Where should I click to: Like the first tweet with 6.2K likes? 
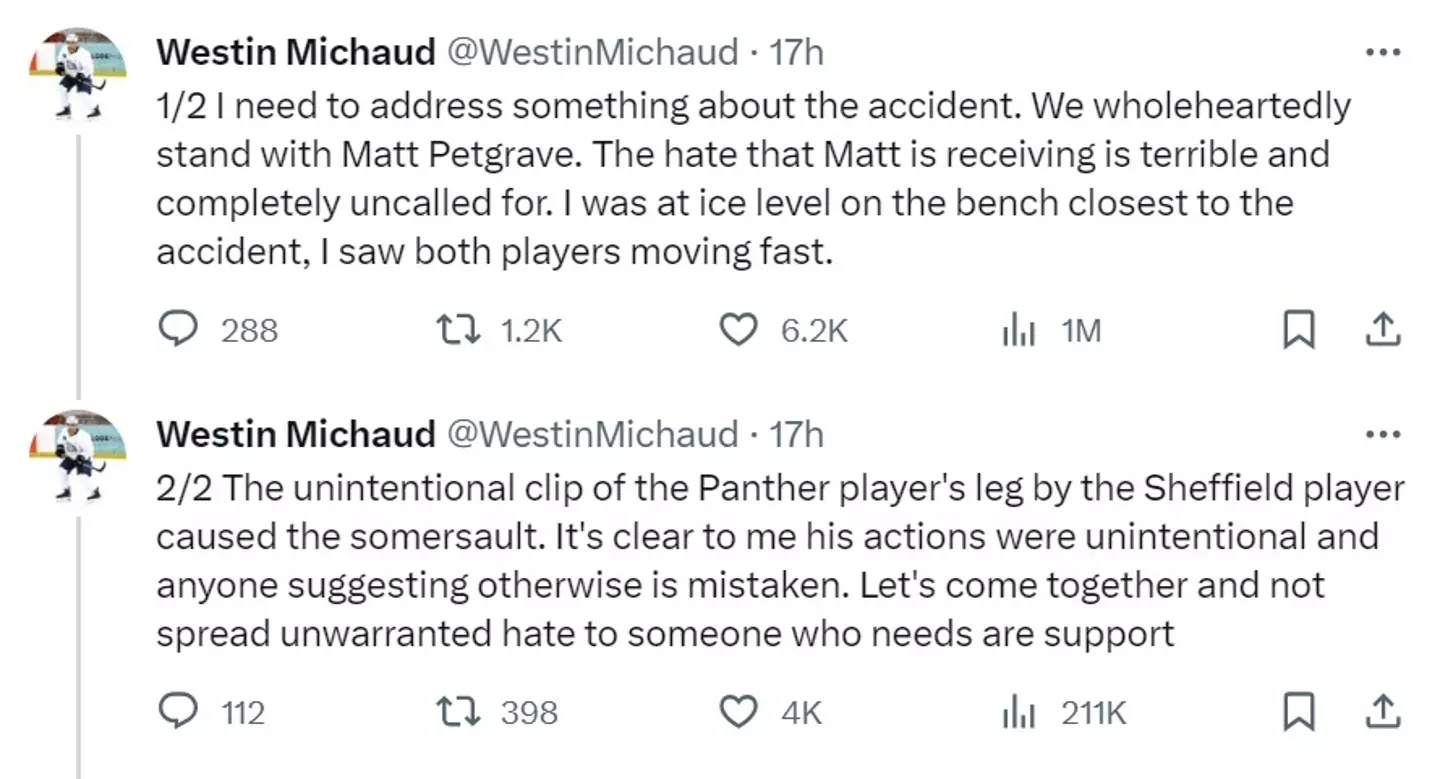[x=739, y=330]
